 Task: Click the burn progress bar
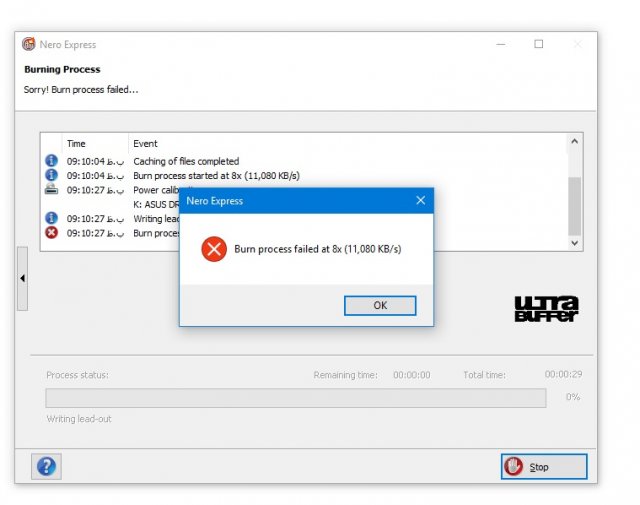coord(296,398)
